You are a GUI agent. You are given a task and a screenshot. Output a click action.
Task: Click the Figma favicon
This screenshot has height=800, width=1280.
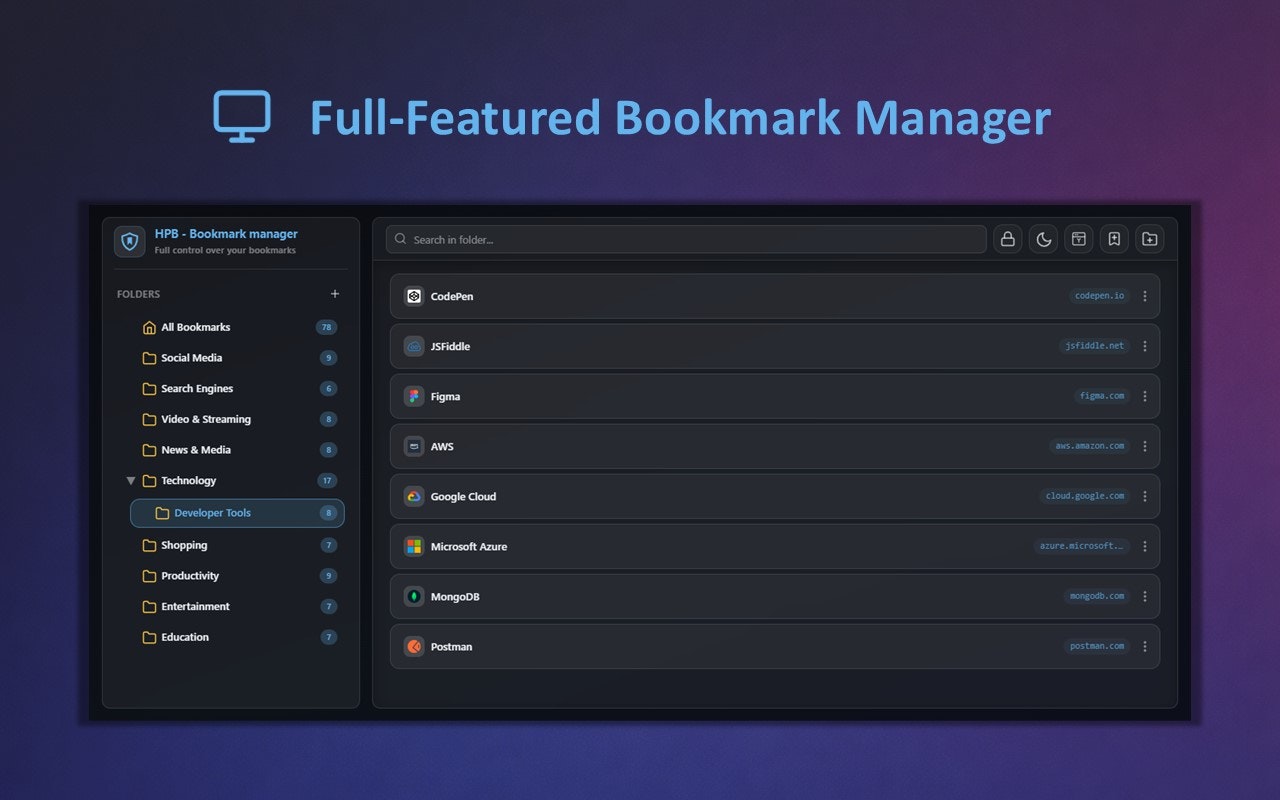coord(414,396)
